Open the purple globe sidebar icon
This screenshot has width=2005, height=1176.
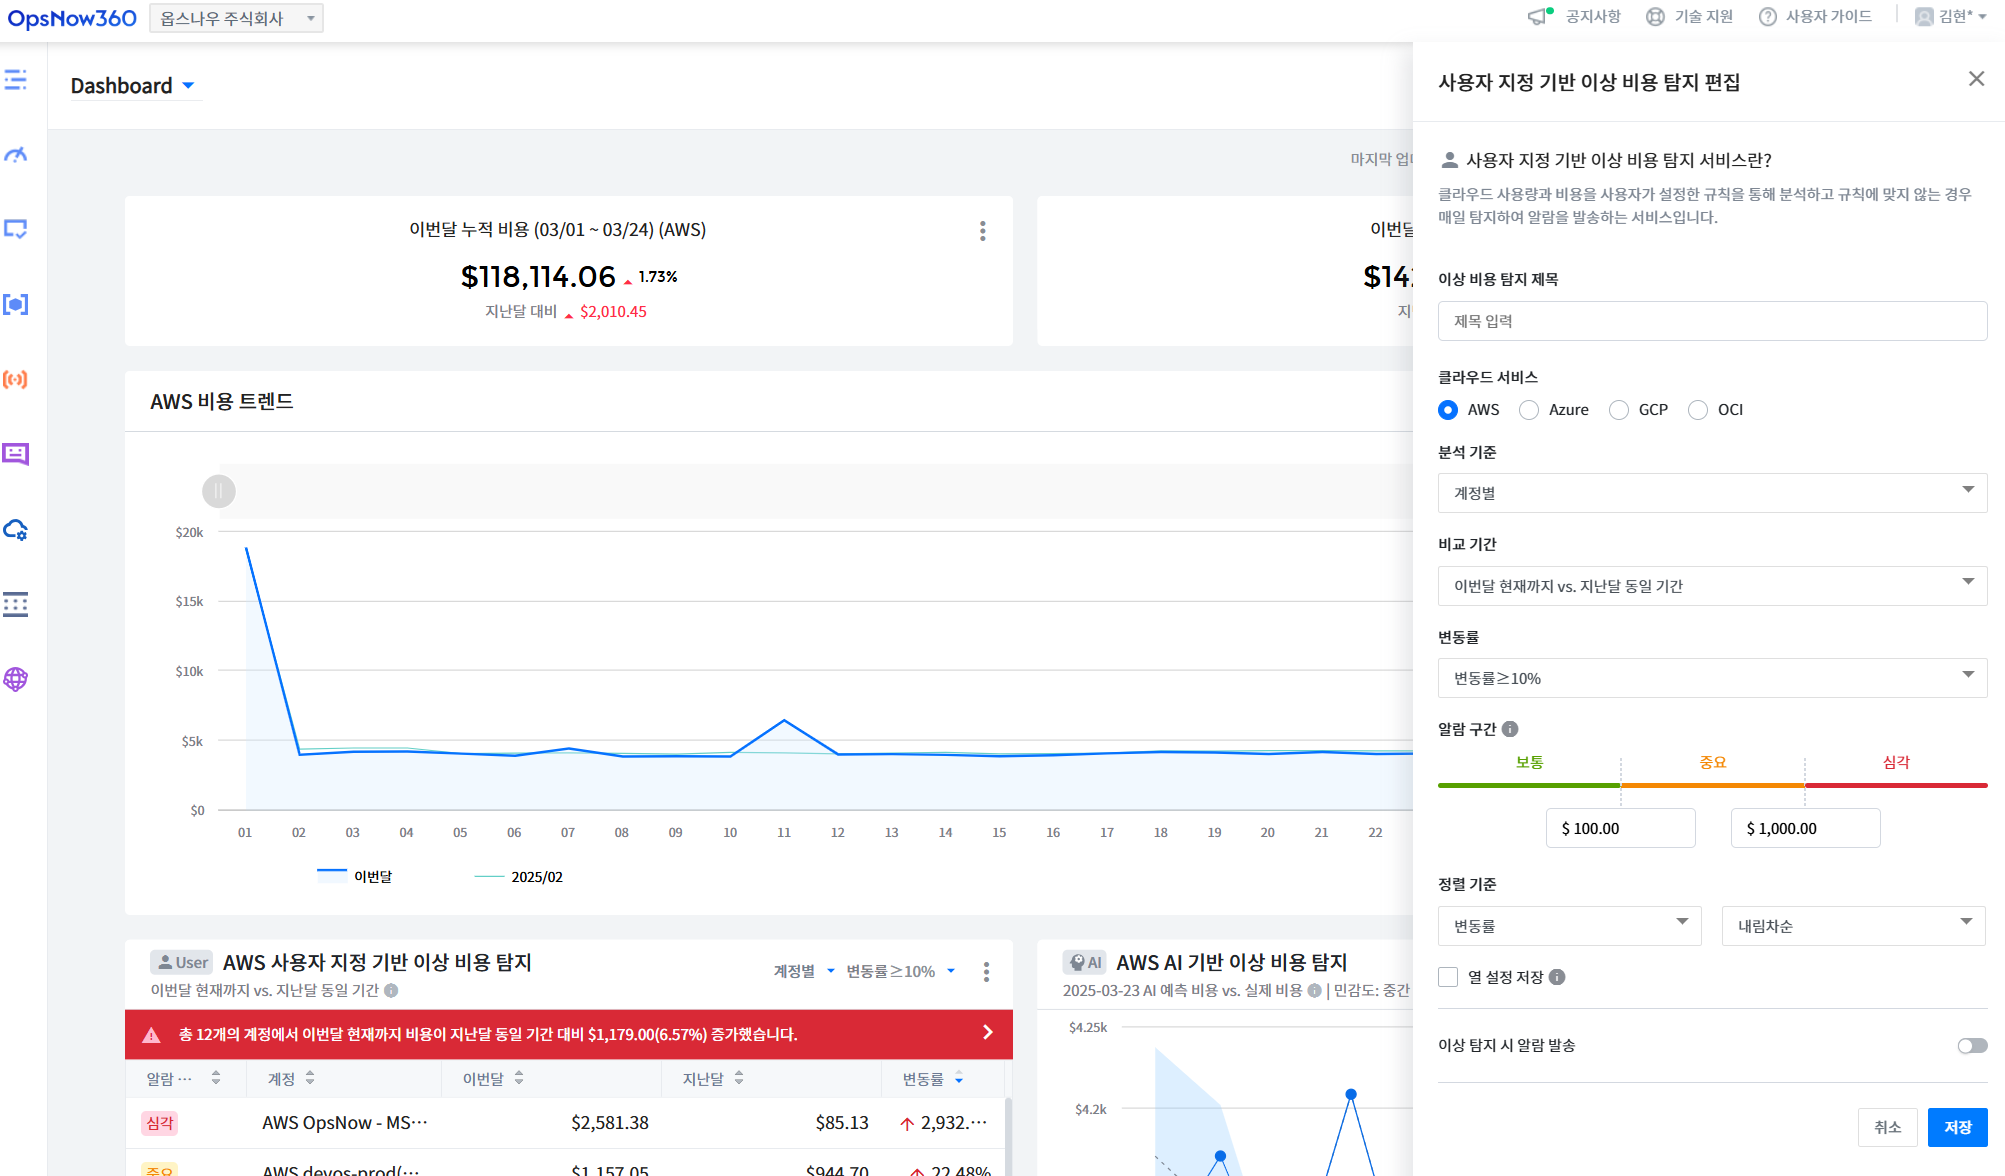point(15,680)
